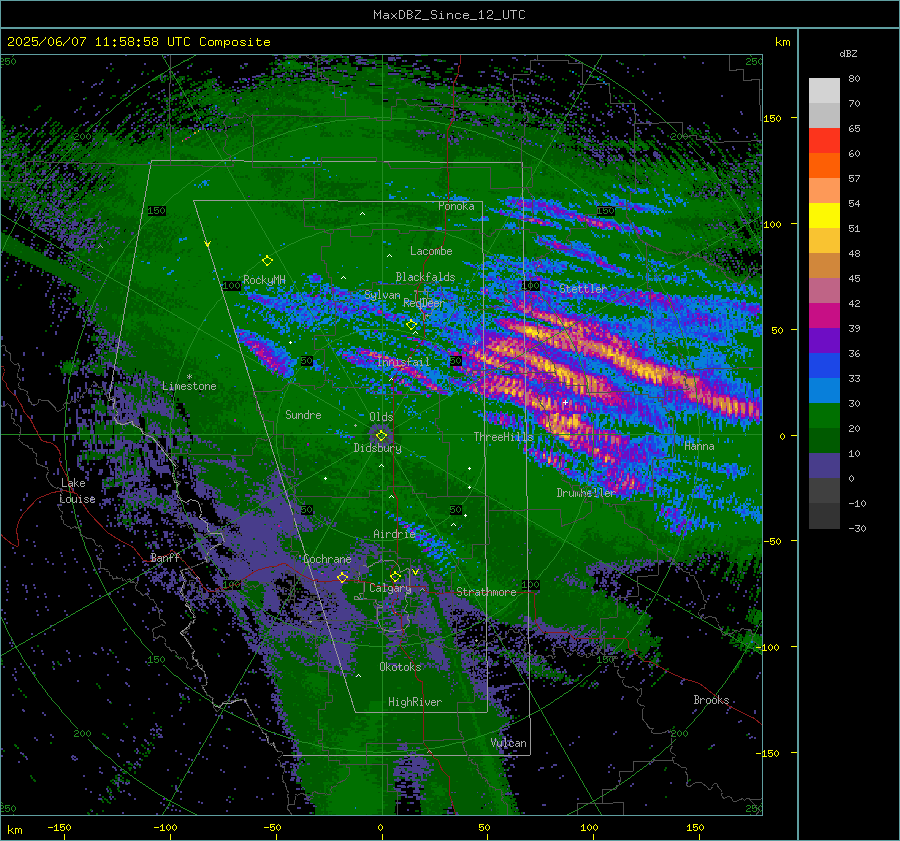This screenshot has height=841, width=900.
Task: Select the yellow diamond marker at RedDeer
Action: 411,325
